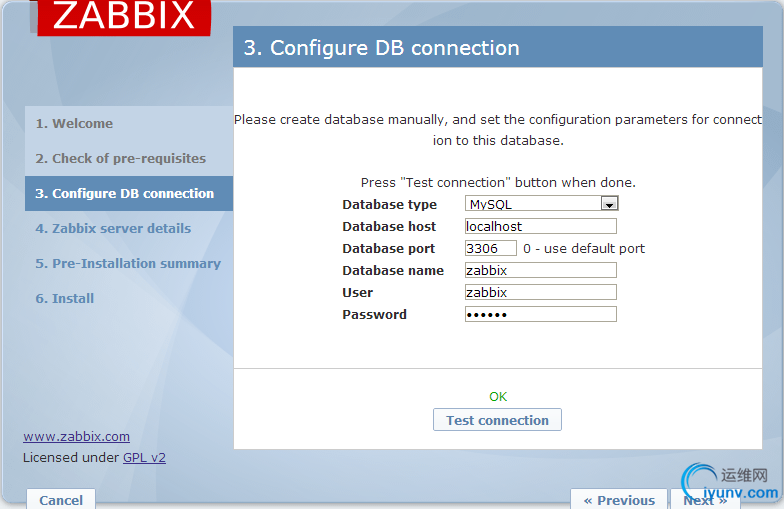Click the 'User' label

pyautogui.click(x=358, y=292)
